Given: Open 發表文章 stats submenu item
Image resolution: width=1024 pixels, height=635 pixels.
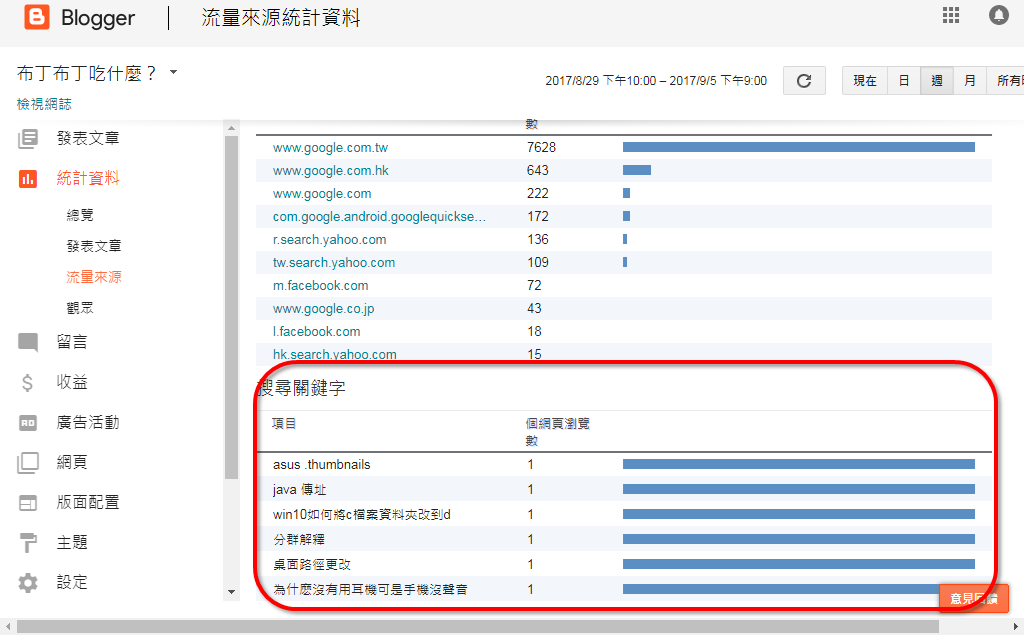Looking at the screenshot, I should click(x=94, y=246).
